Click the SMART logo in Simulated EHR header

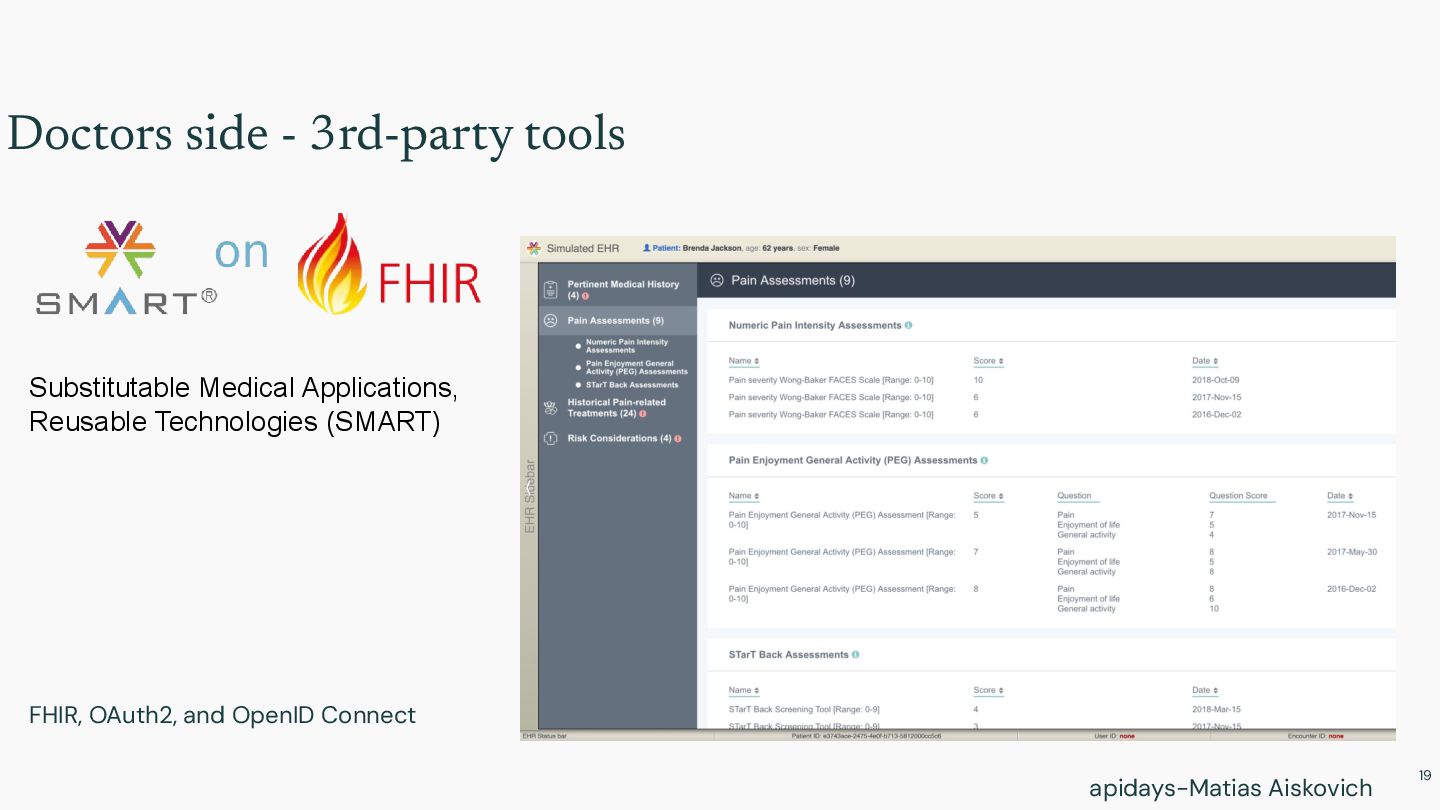point(534,248)
